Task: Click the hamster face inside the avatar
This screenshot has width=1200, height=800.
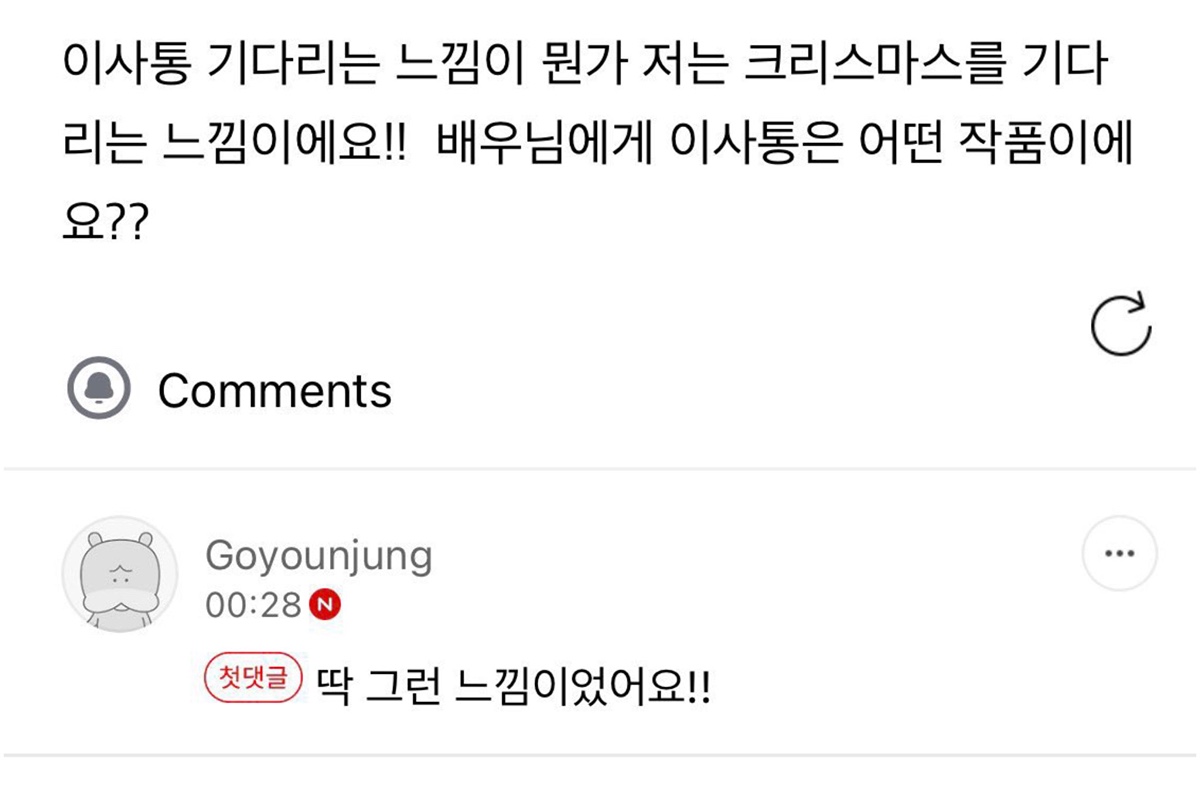Action: point(120,571)
